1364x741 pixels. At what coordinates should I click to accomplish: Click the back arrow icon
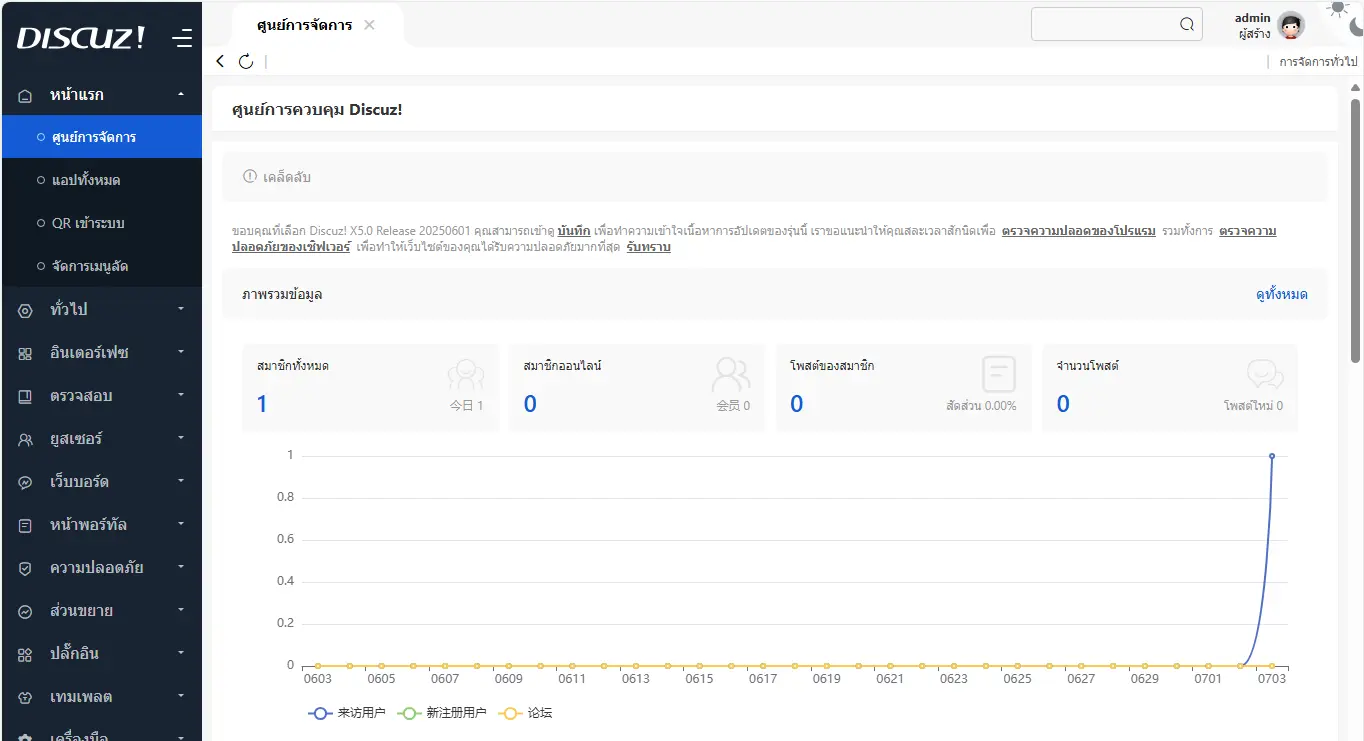coord(221,62)
